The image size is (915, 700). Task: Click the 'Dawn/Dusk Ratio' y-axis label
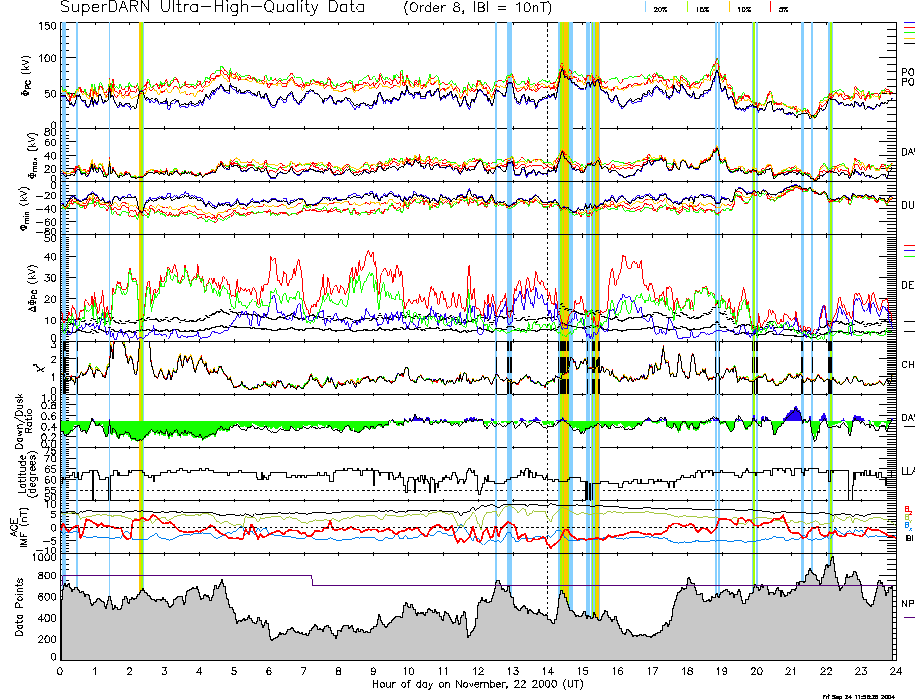[25, 421]
